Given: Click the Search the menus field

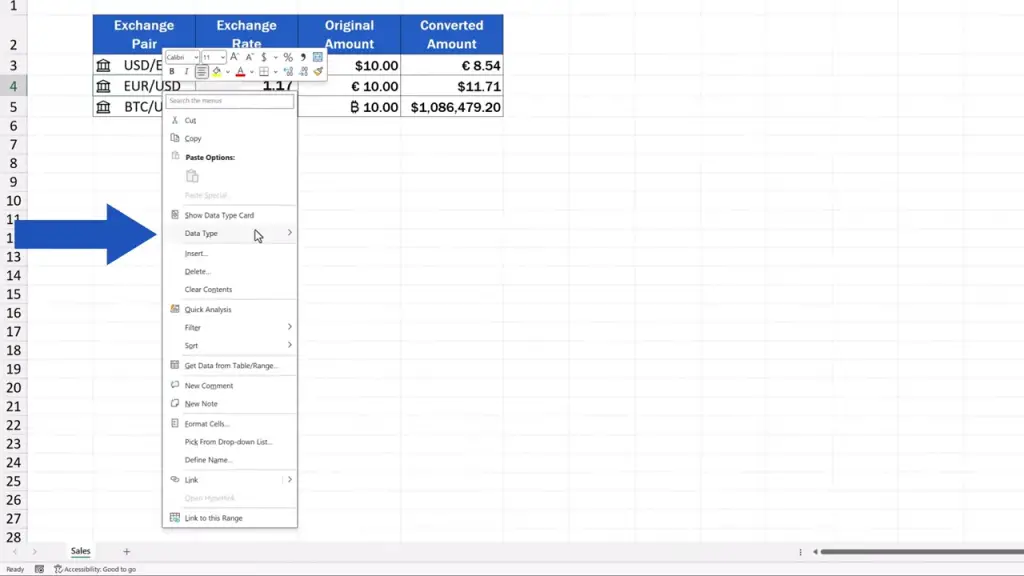Looking at the screenshot, I should pos(230,101).
